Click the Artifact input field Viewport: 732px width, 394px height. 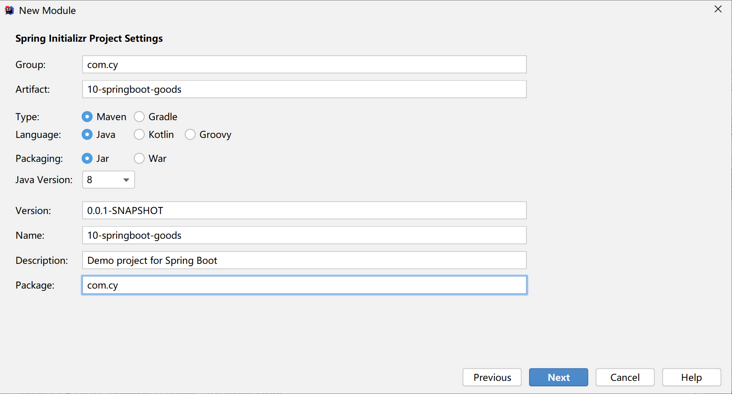pyautogui.click(x=304, y=89)
